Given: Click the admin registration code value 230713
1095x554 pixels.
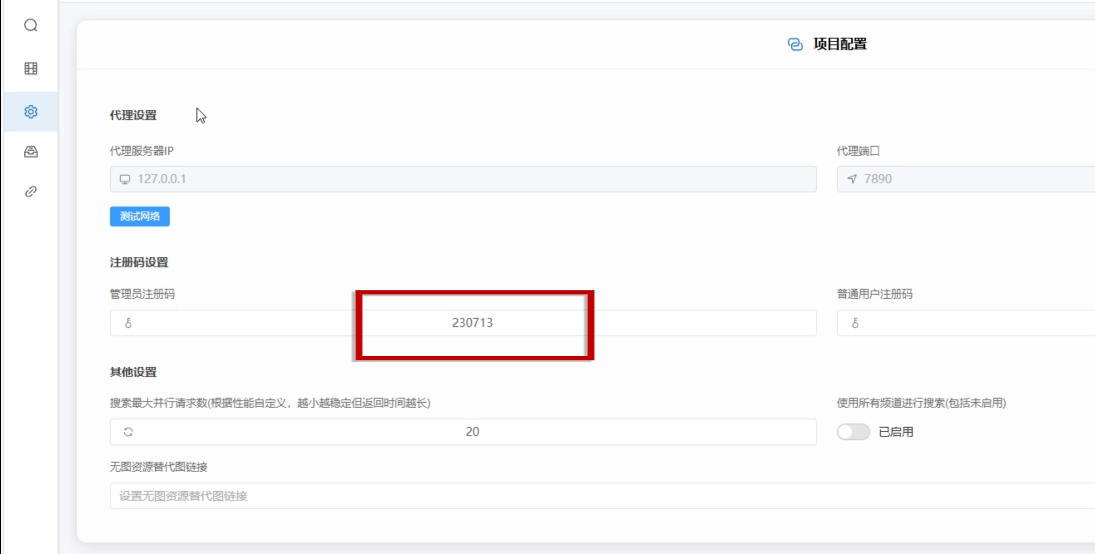Looking at the screenshot, I should [x=472, y=323].
